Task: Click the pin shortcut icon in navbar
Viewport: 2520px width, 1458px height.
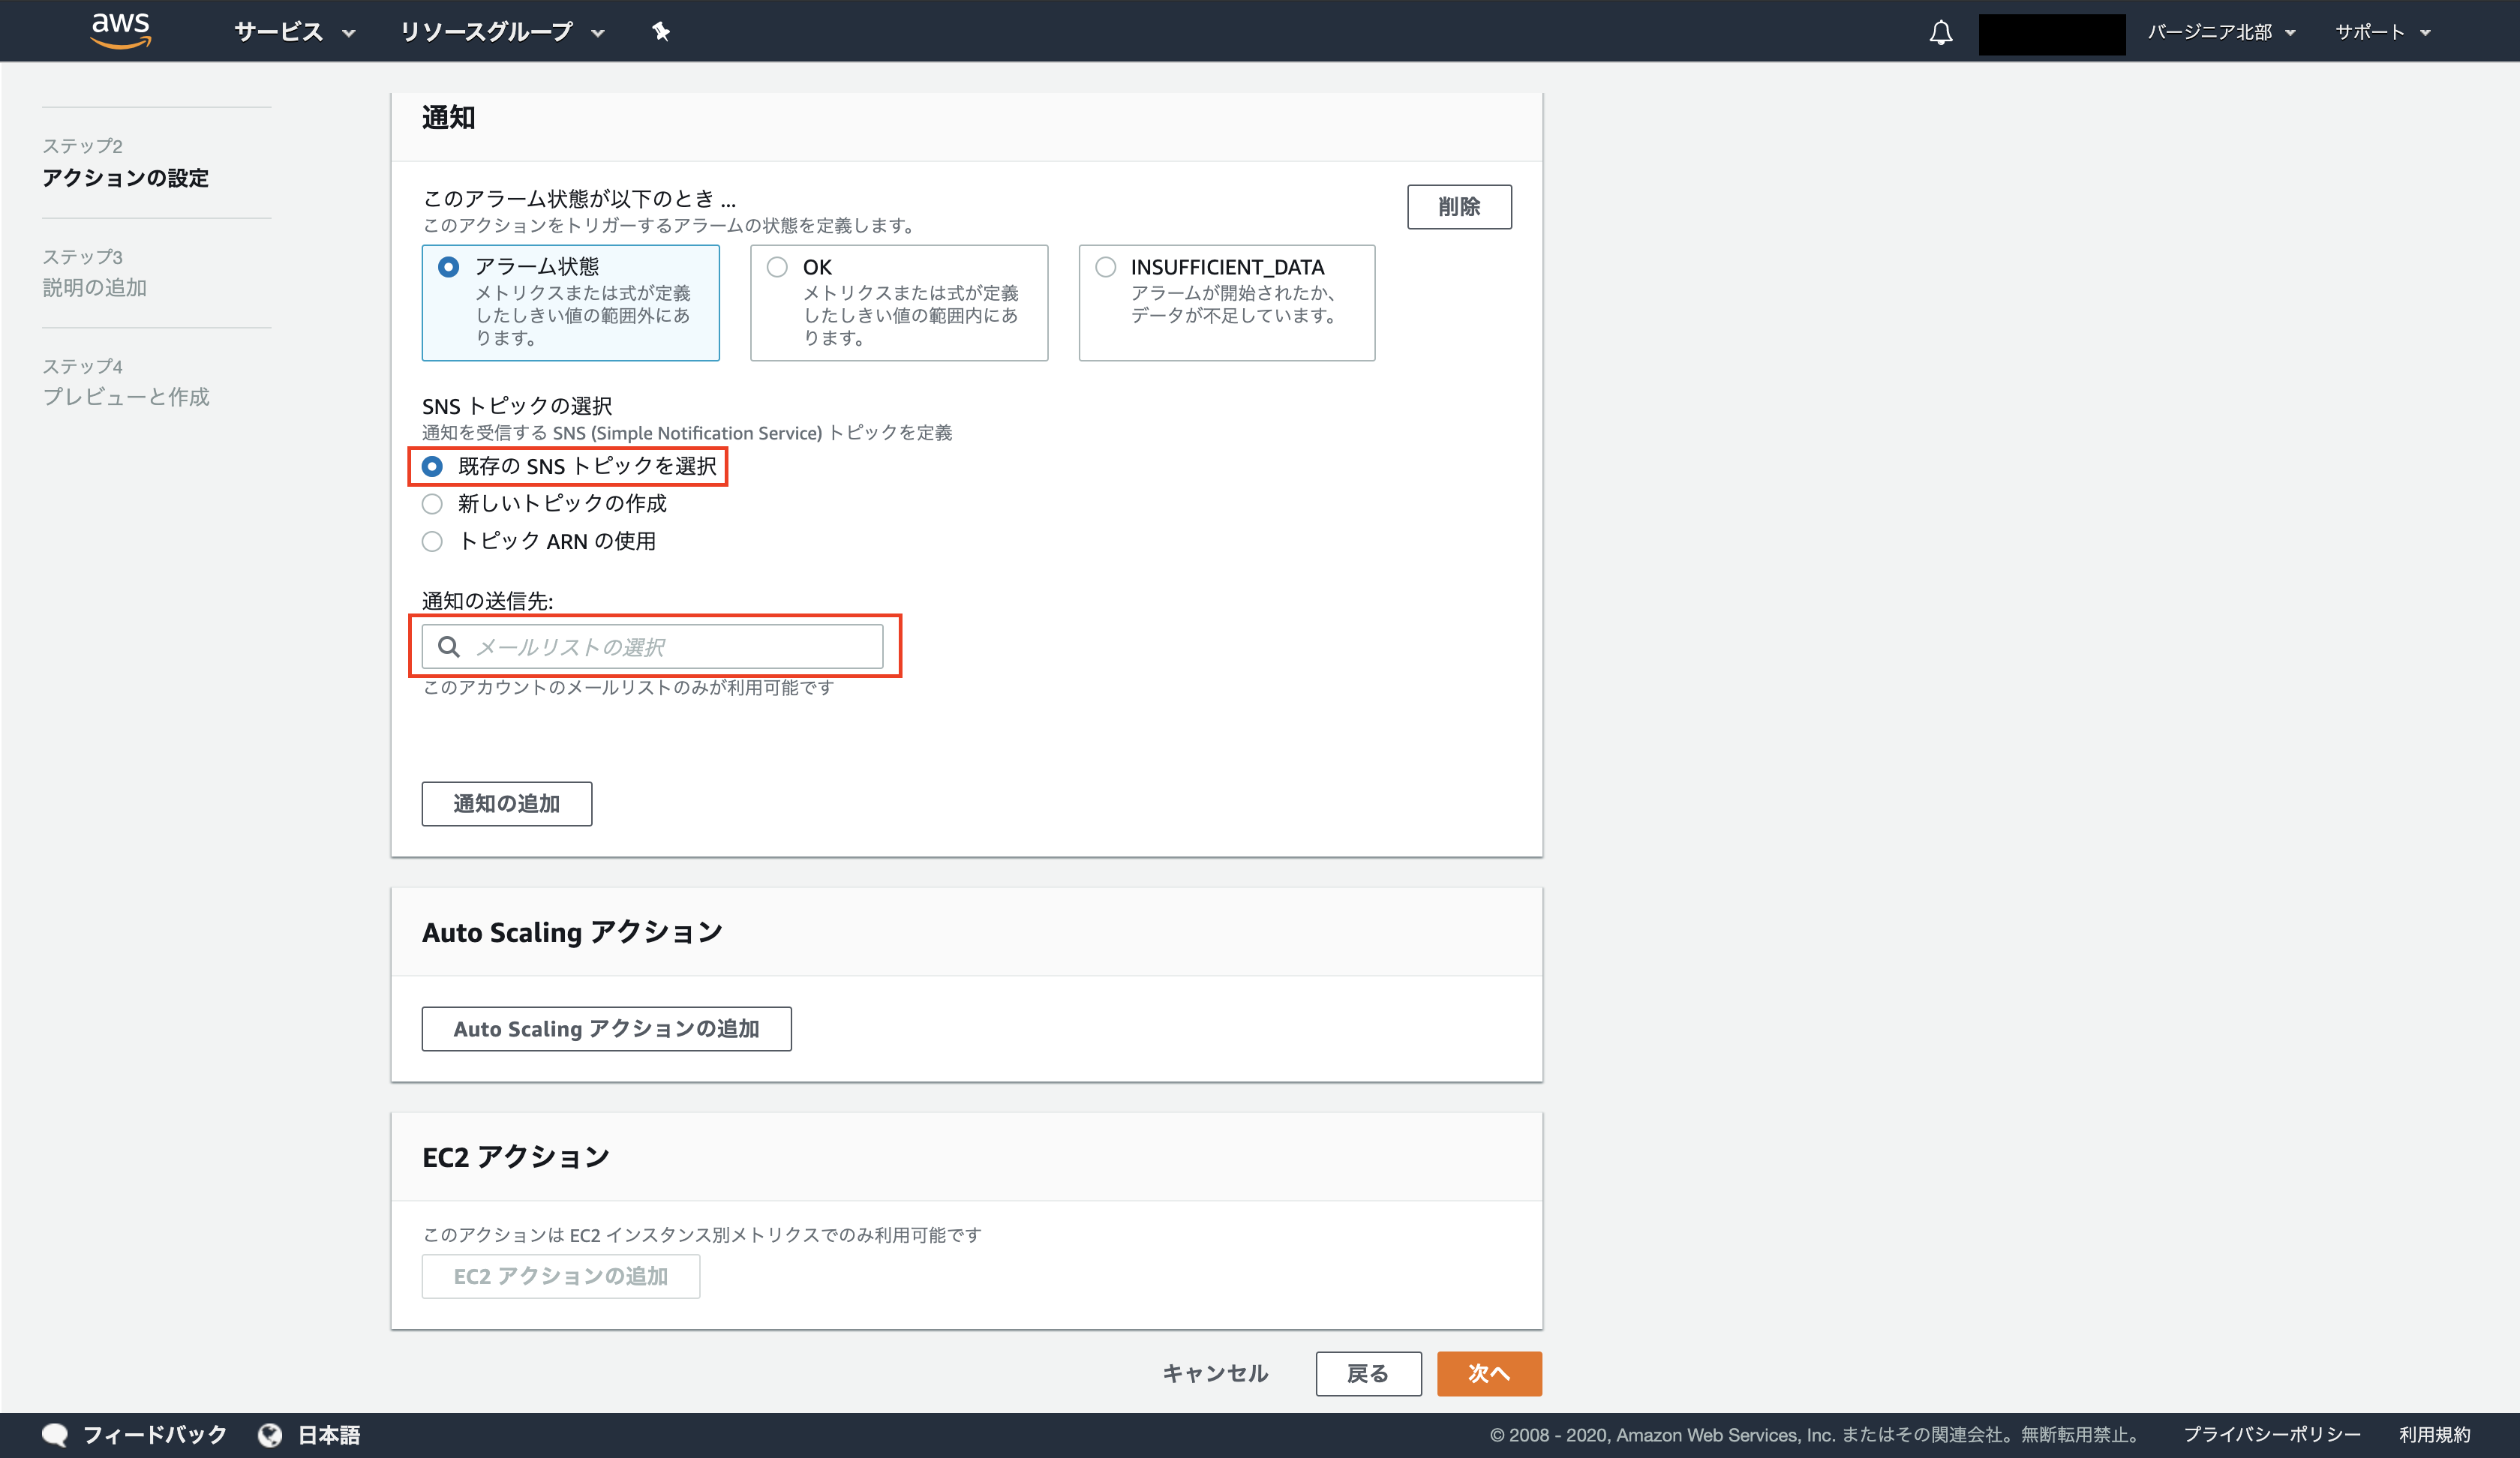Action: pyautogui.click(x=660, y=32)
